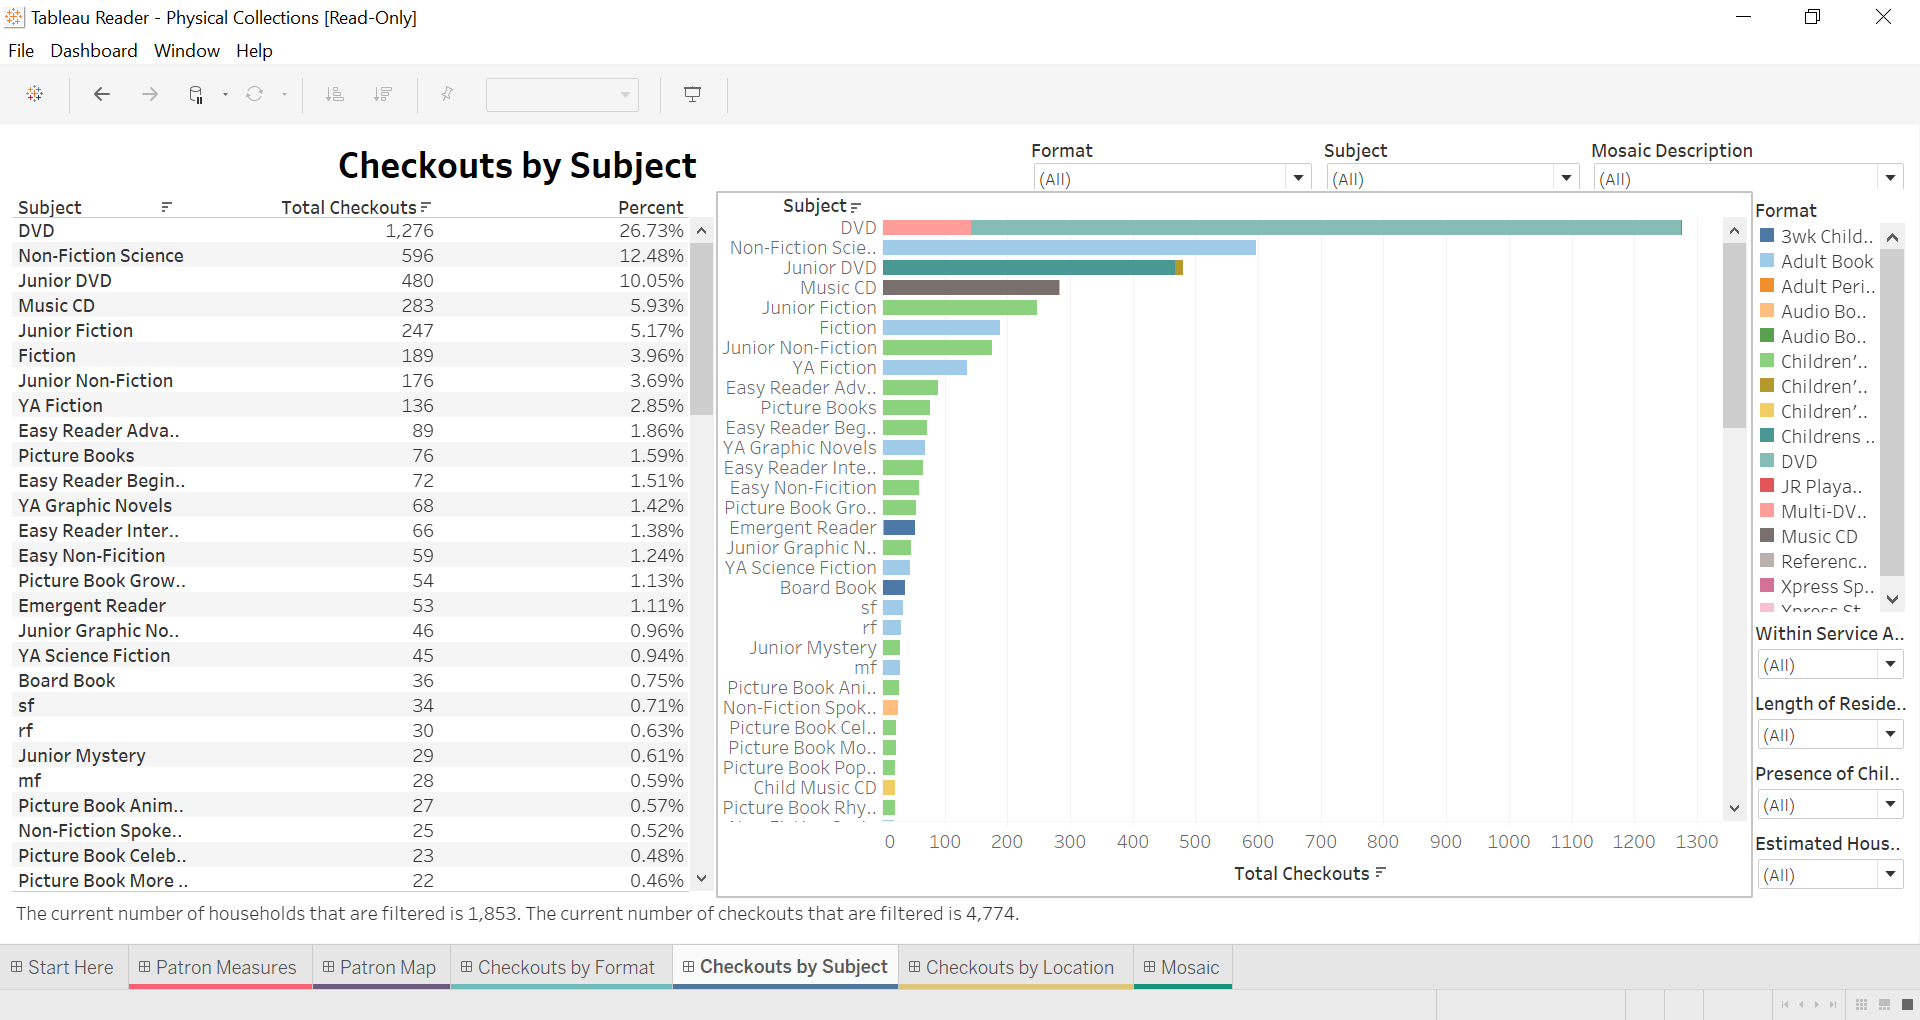The image size is (1920, 1020).
Task: Open the Window menu
Action: pyautogui.click(x=187, y=51)
